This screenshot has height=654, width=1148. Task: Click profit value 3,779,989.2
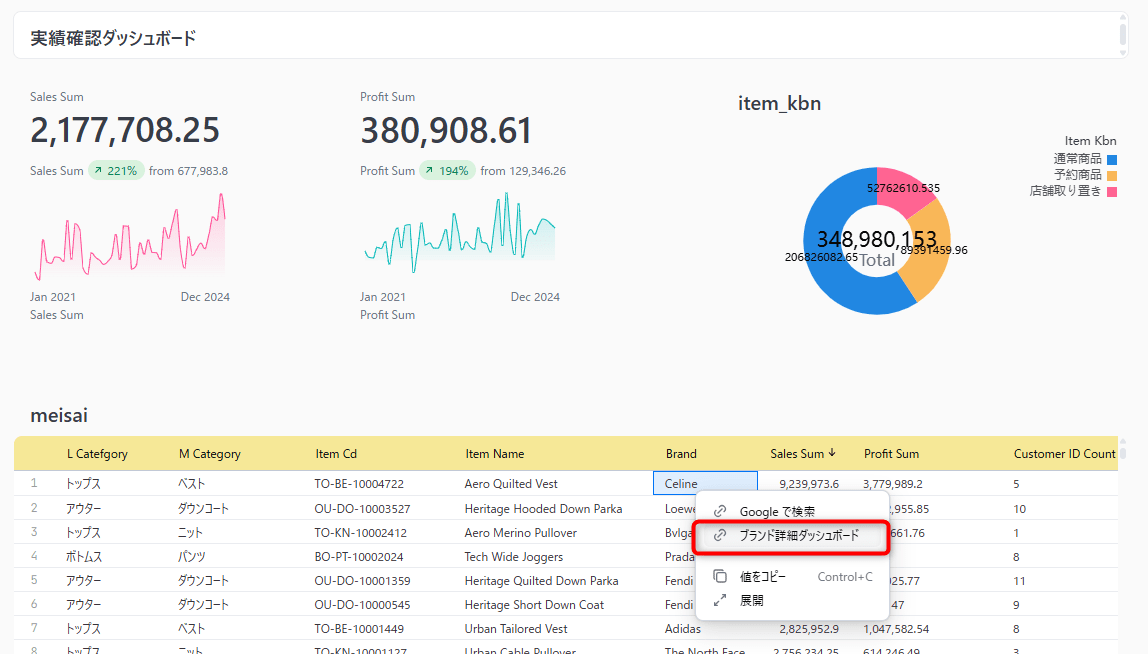pyautogui.click(x=892, y=484)
